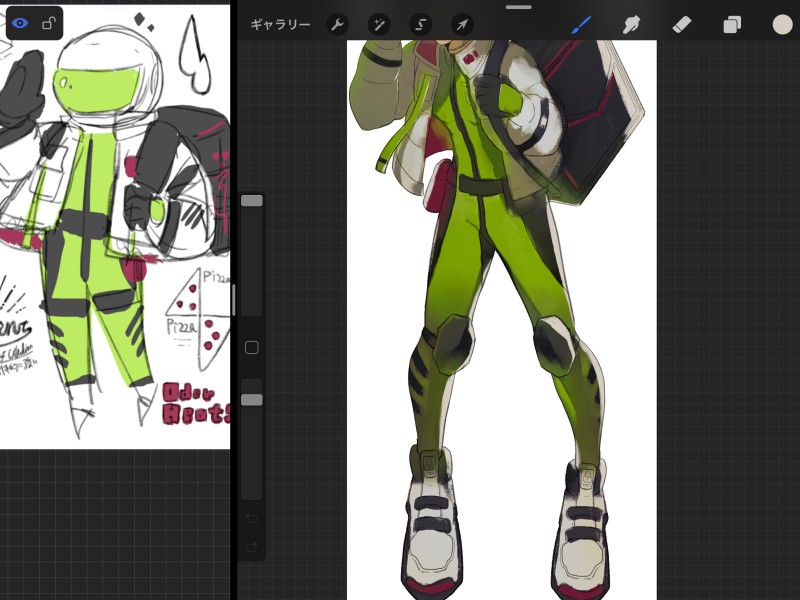Click the brush opacity slider handle
Screen dimensions: 800x600
coord(252,399)
